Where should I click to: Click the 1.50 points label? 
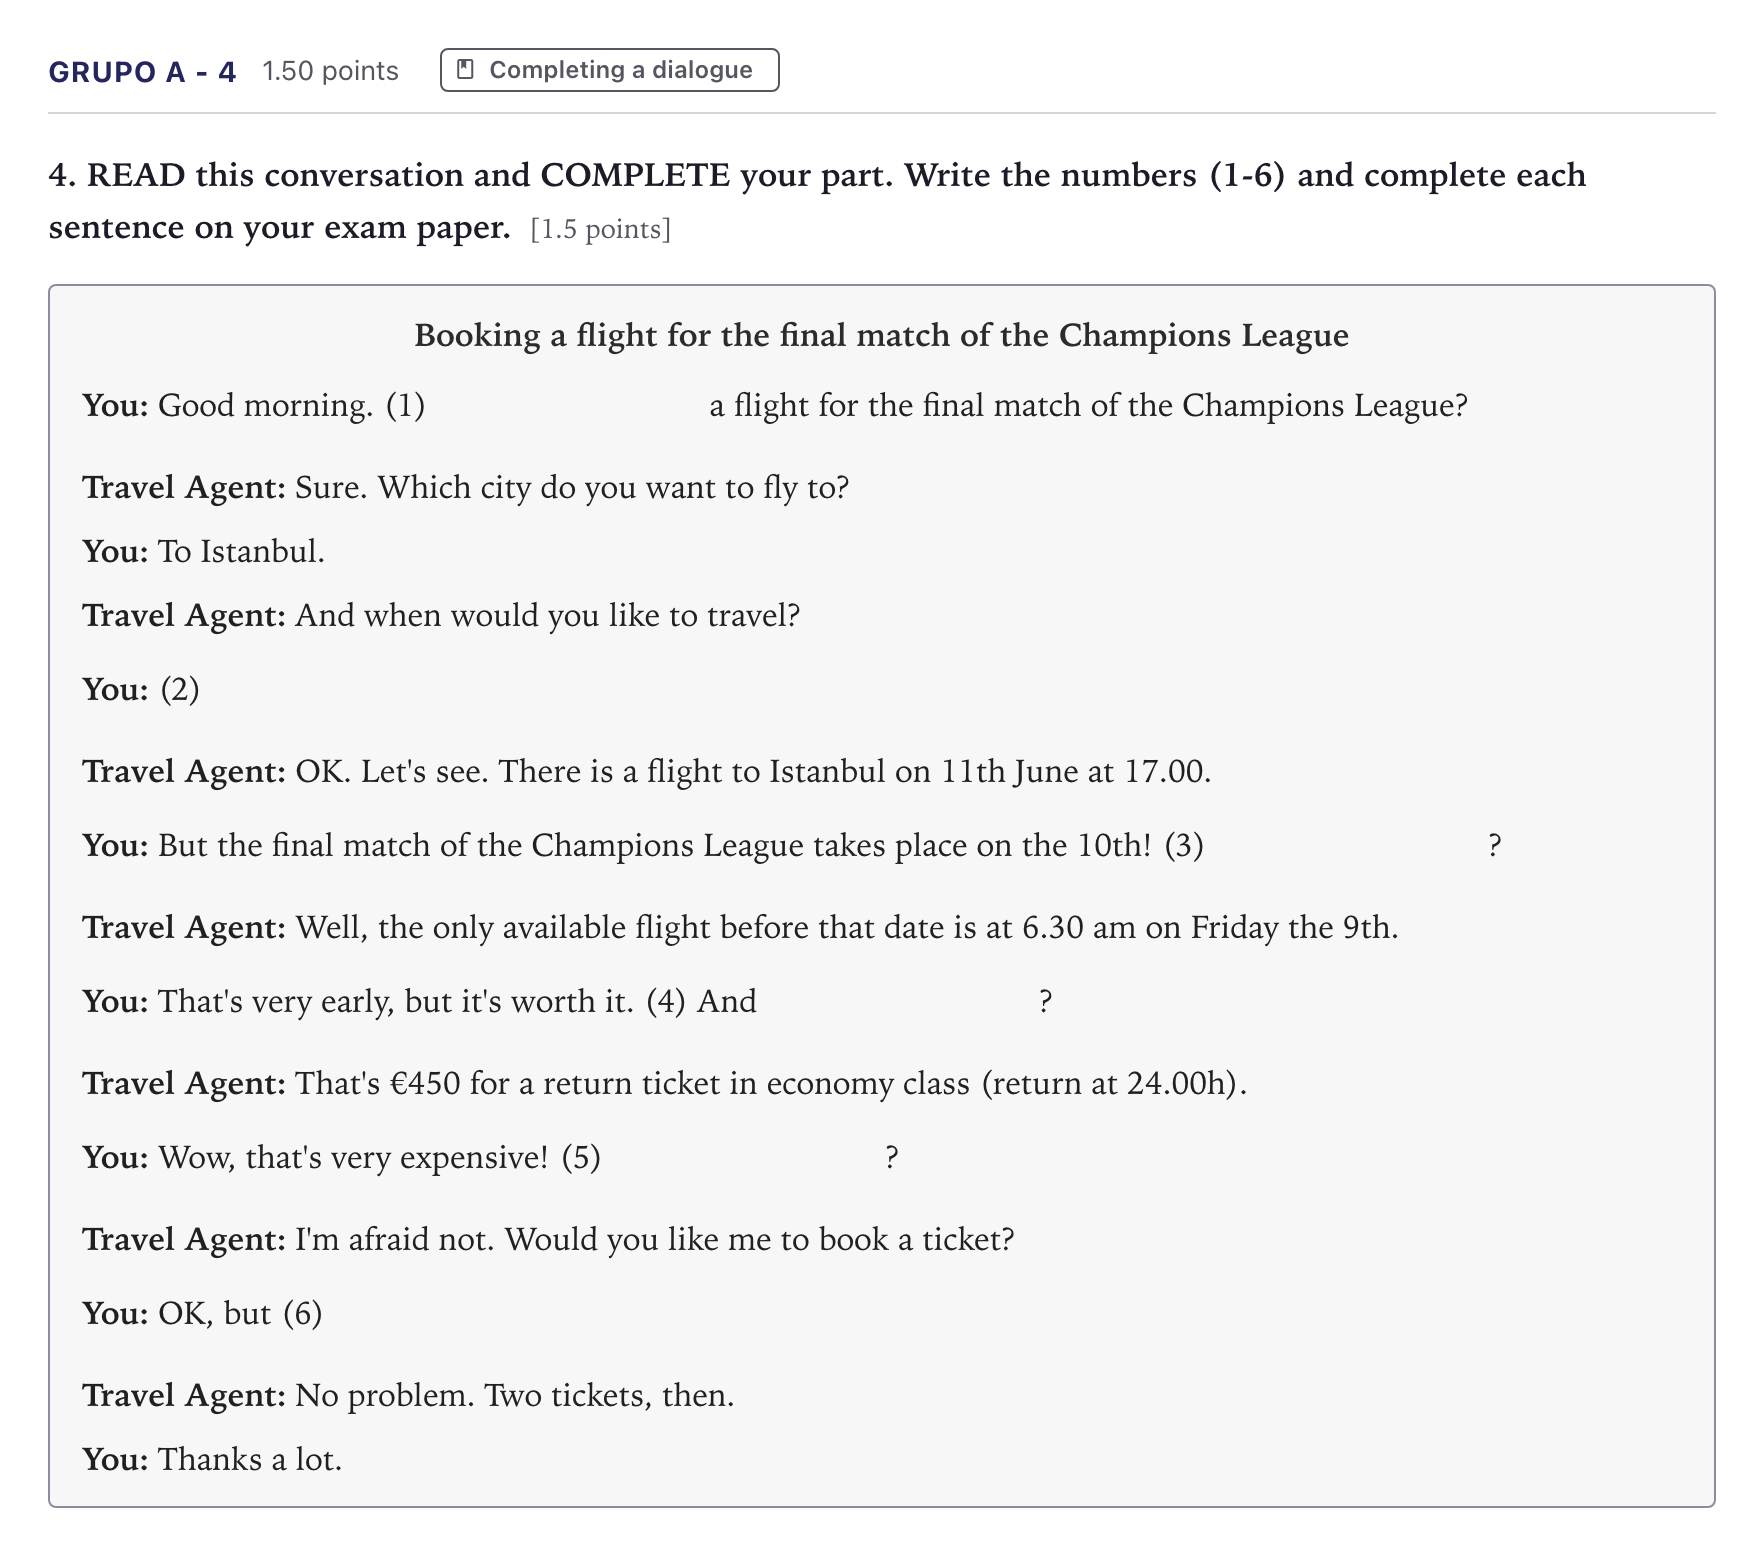(x=330, y=71)
